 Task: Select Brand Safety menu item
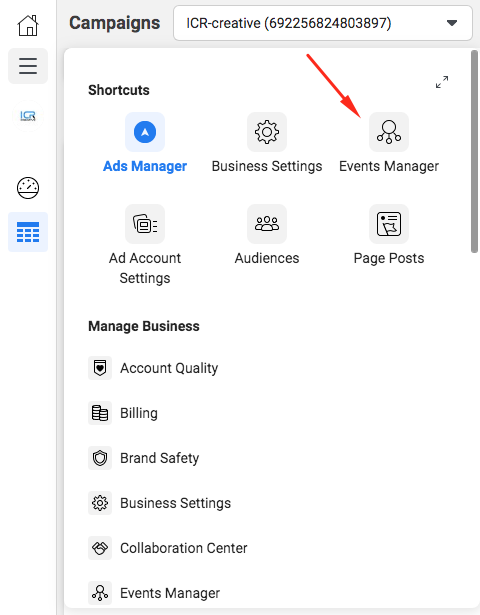(144, 458)
